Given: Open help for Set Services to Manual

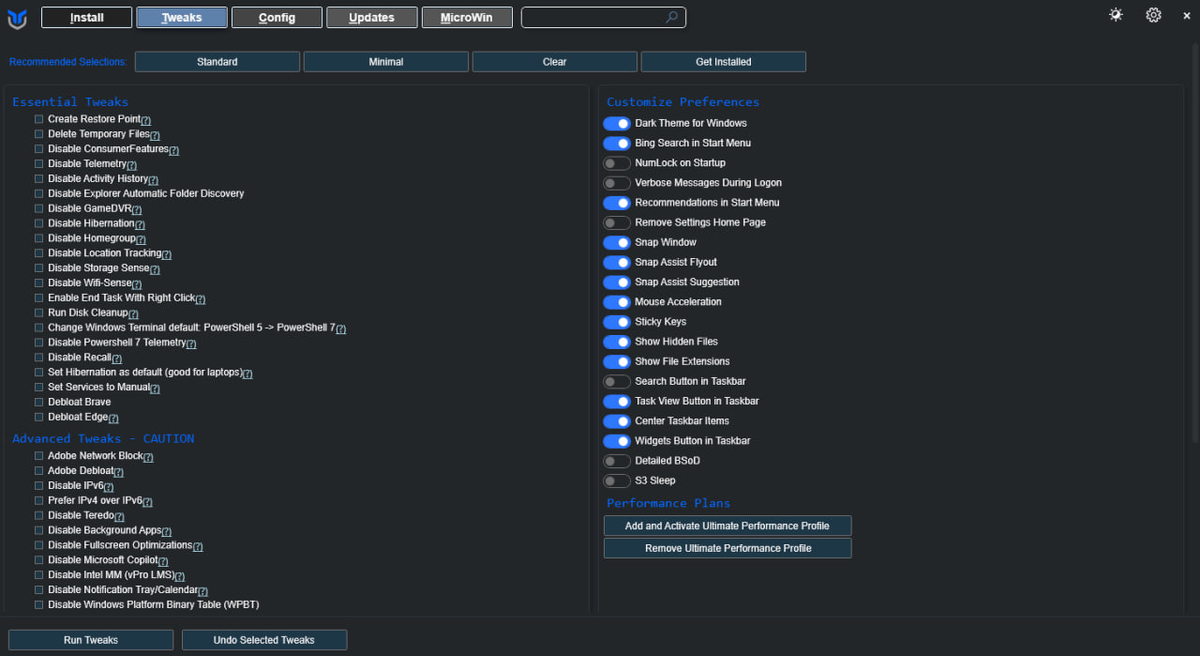Looking at the screenshot, I should click(x=155, y=389).
